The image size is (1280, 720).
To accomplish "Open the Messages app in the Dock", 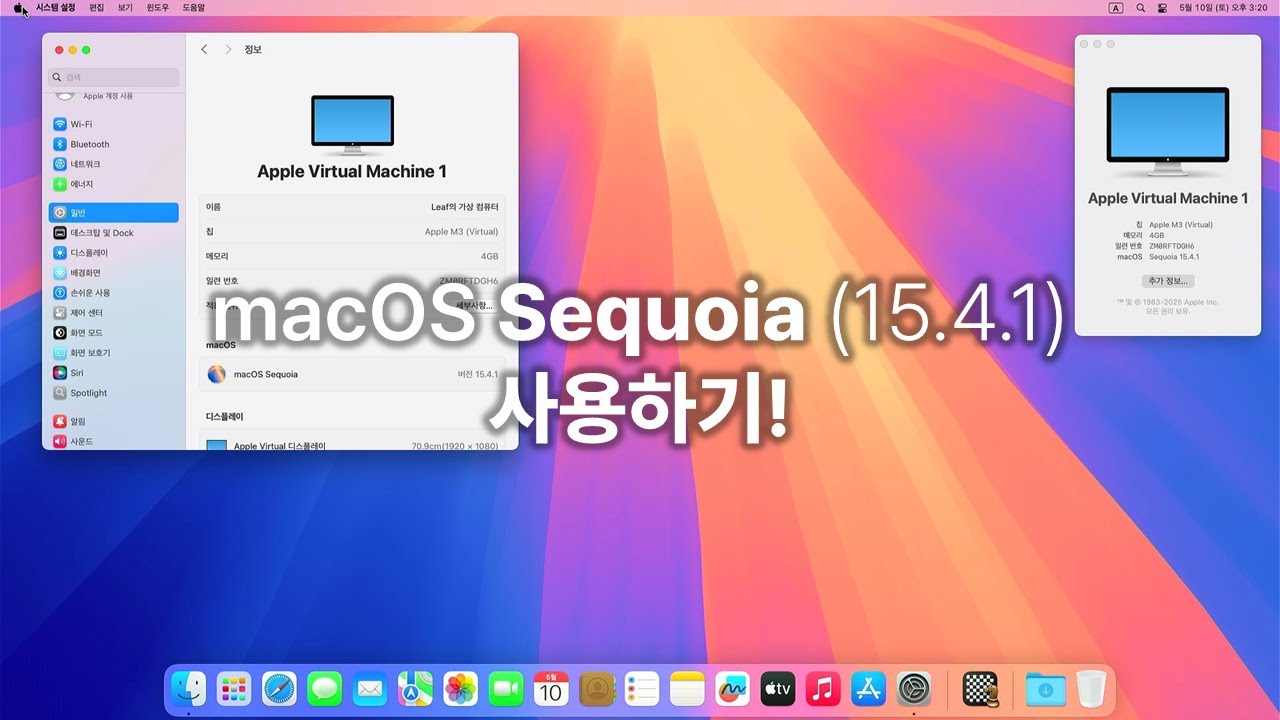I will coord(325,689).
